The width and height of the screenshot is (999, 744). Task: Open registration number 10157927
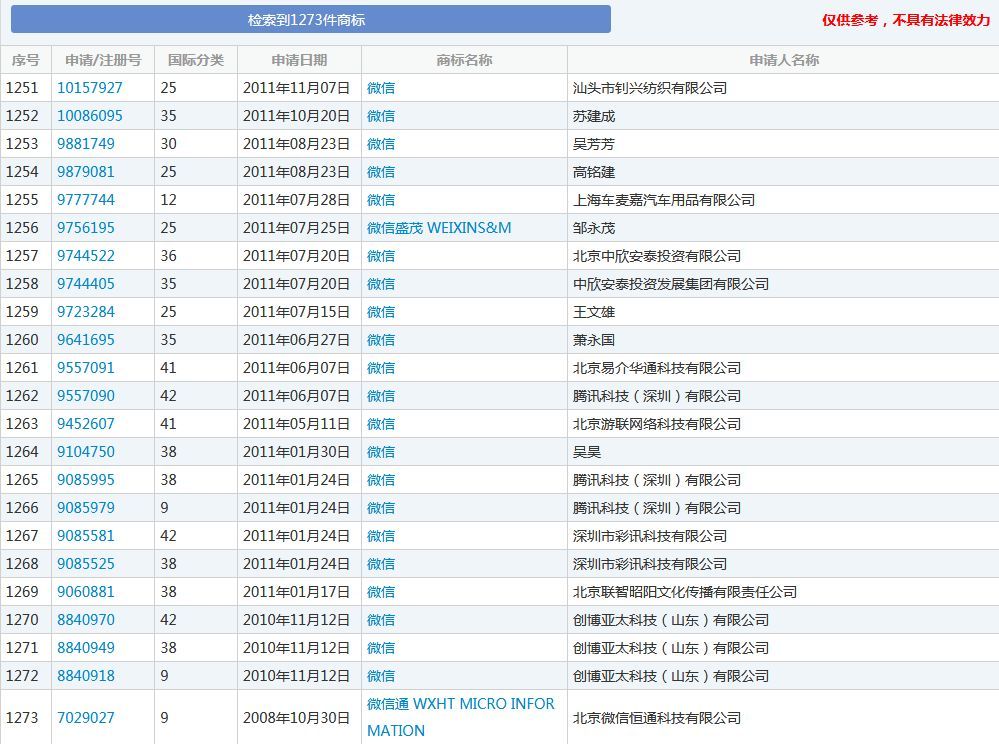tap(90, 88)
